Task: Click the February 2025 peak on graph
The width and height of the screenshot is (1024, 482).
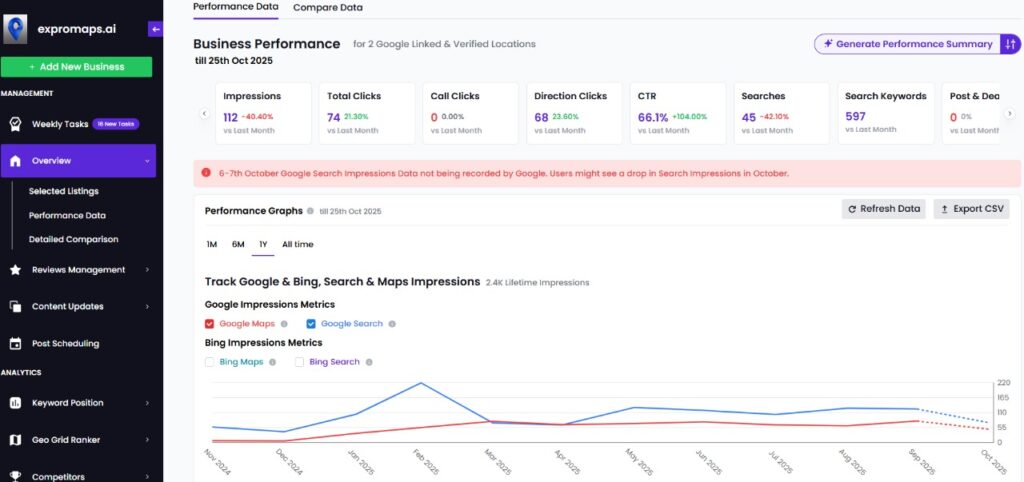Action: tap(422, 383)
